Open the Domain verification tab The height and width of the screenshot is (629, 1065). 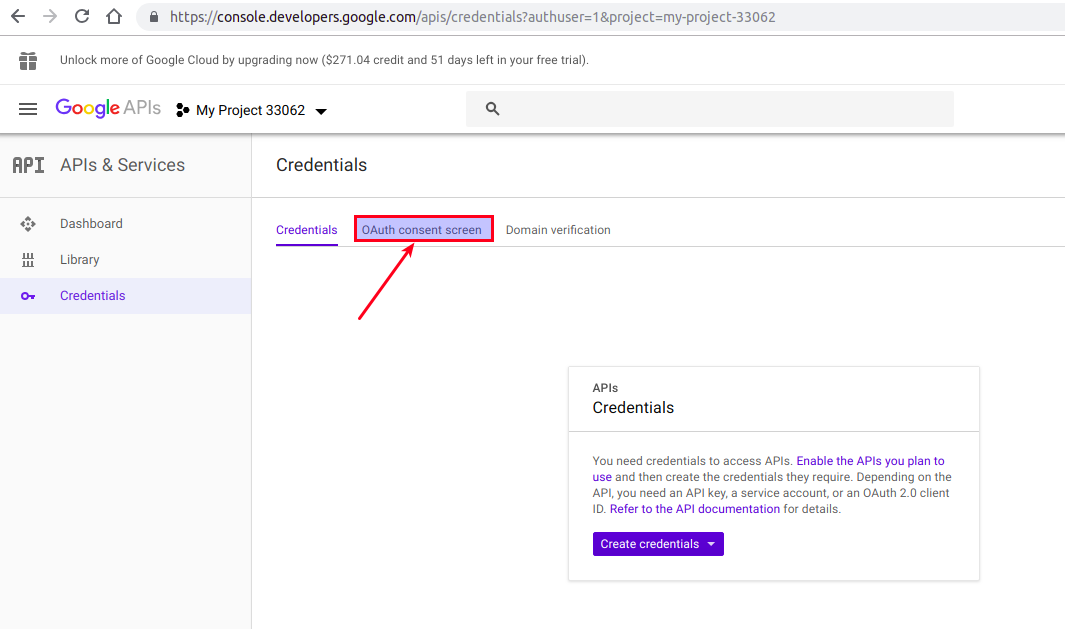(x=558, y=230)
